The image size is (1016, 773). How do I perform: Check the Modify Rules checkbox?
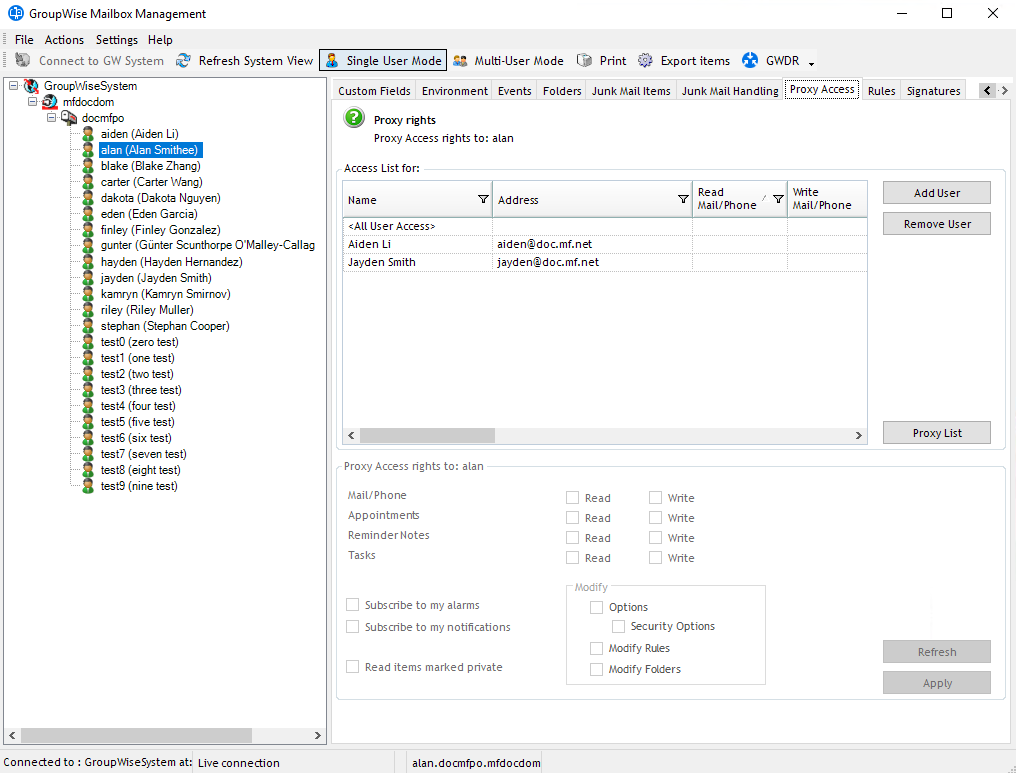[x=597, y=648]
